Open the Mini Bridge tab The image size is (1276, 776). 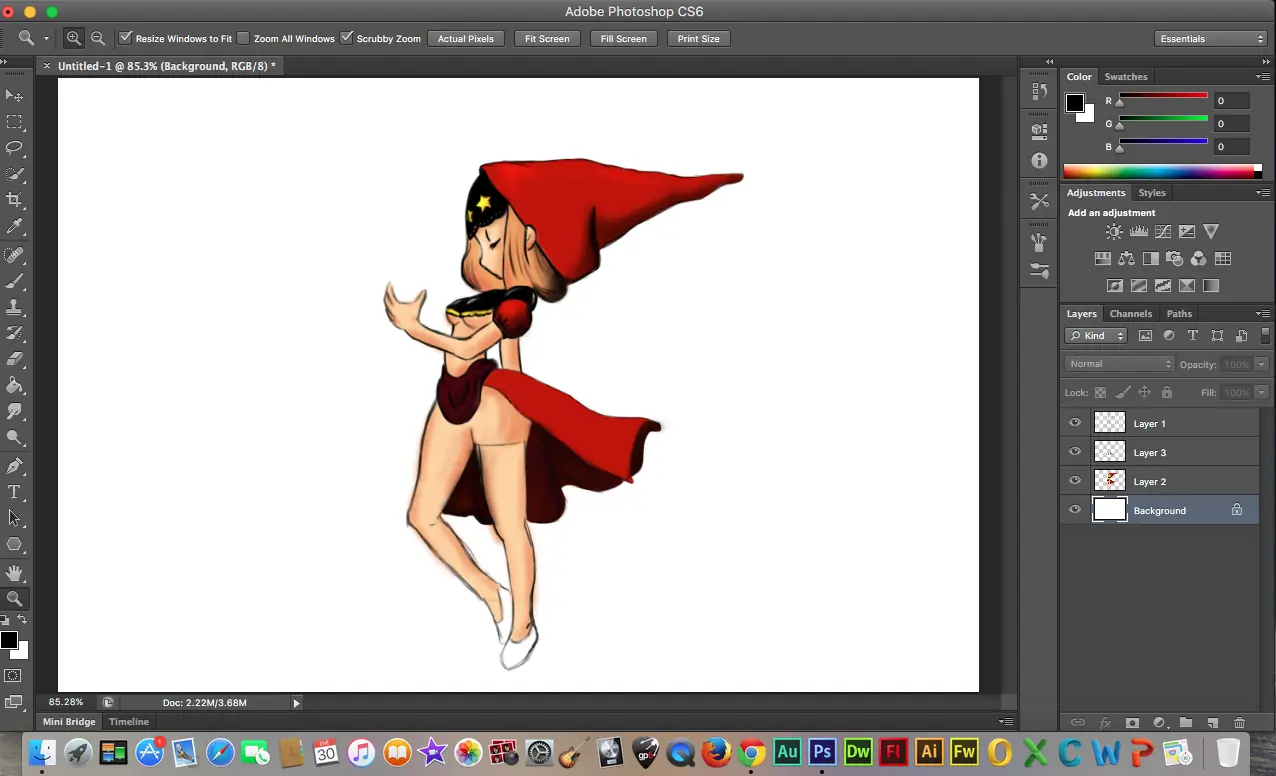pyautogui.click(x=69, y=722)
